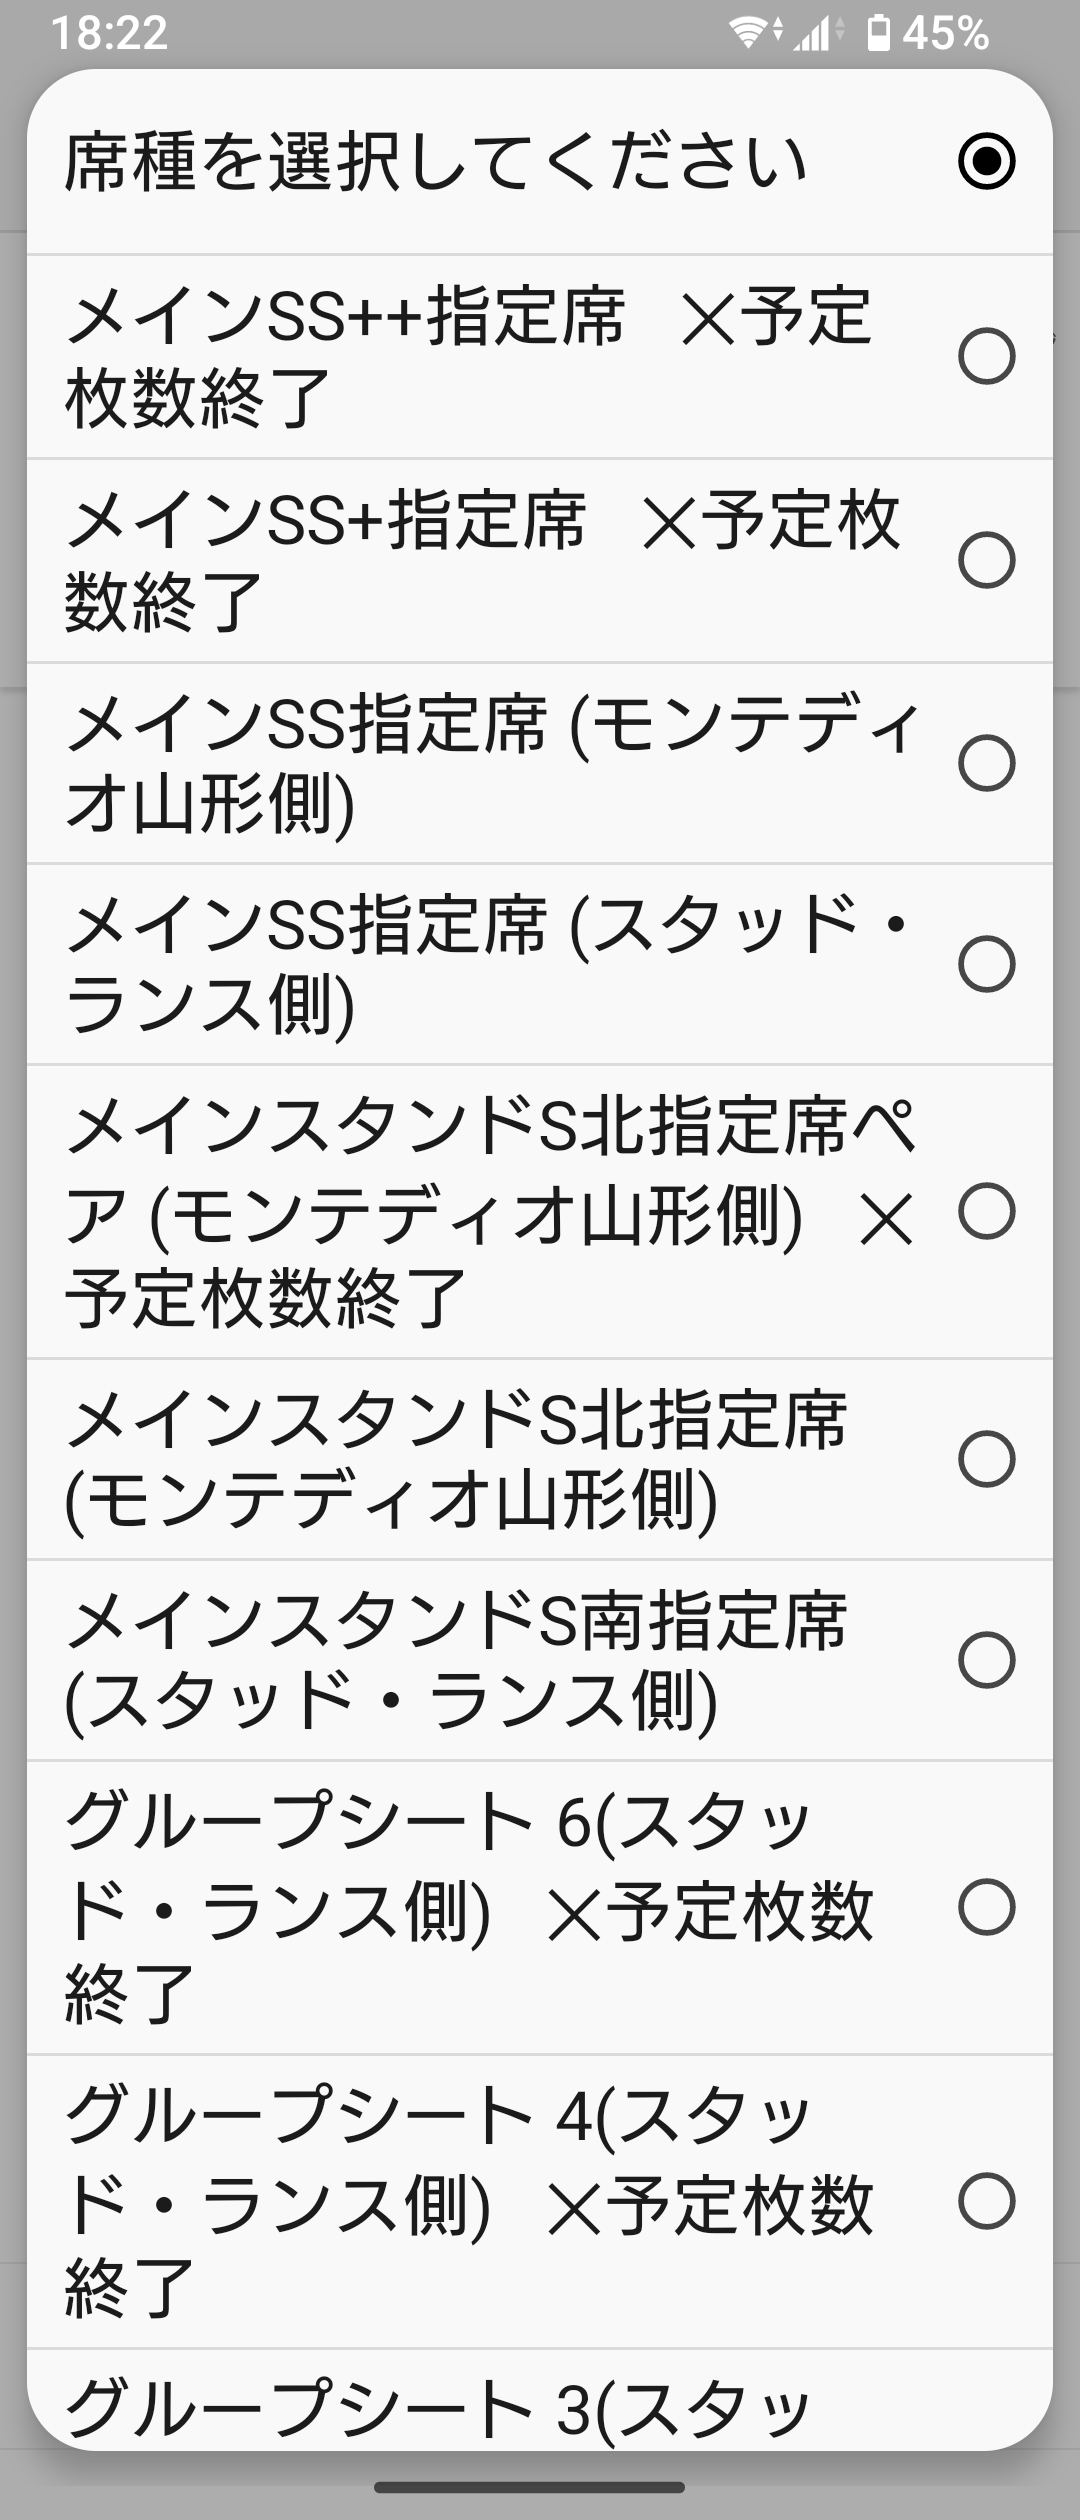The width and height of the screenshot is (1080, 2520).
Task: Select グループシート 6 radio button
Action: tap(986, 1907)
